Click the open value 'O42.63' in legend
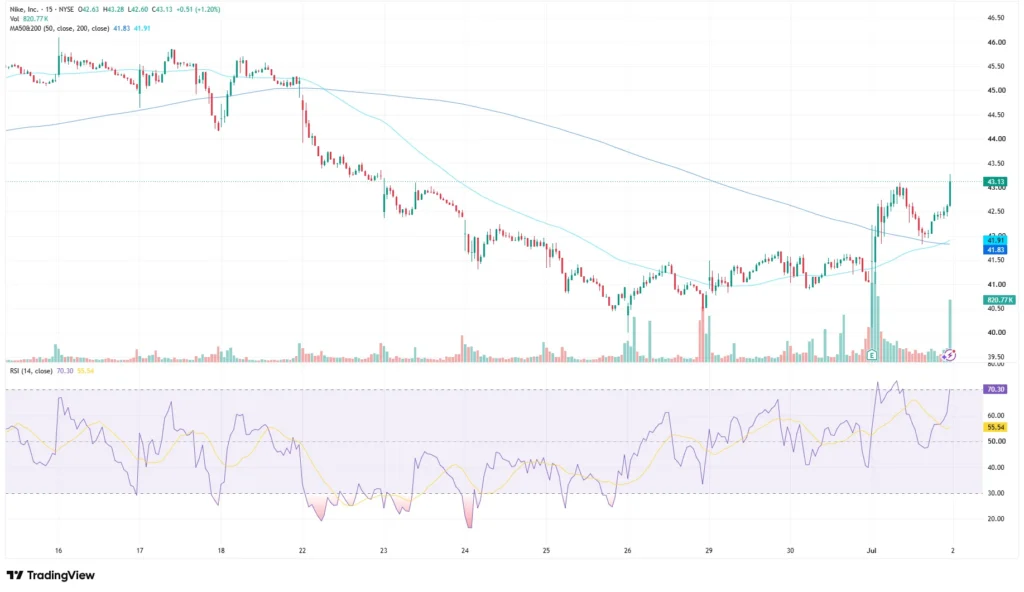Screen dimensions: 1024x592 pos(88,10)
